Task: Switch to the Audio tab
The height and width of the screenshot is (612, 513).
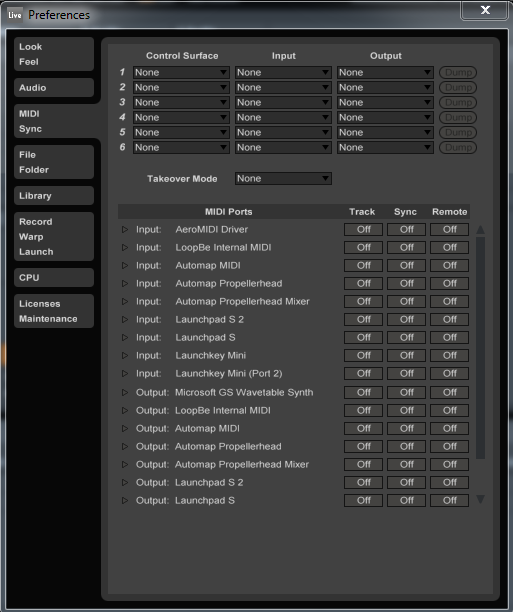Action: click(54, 88)
